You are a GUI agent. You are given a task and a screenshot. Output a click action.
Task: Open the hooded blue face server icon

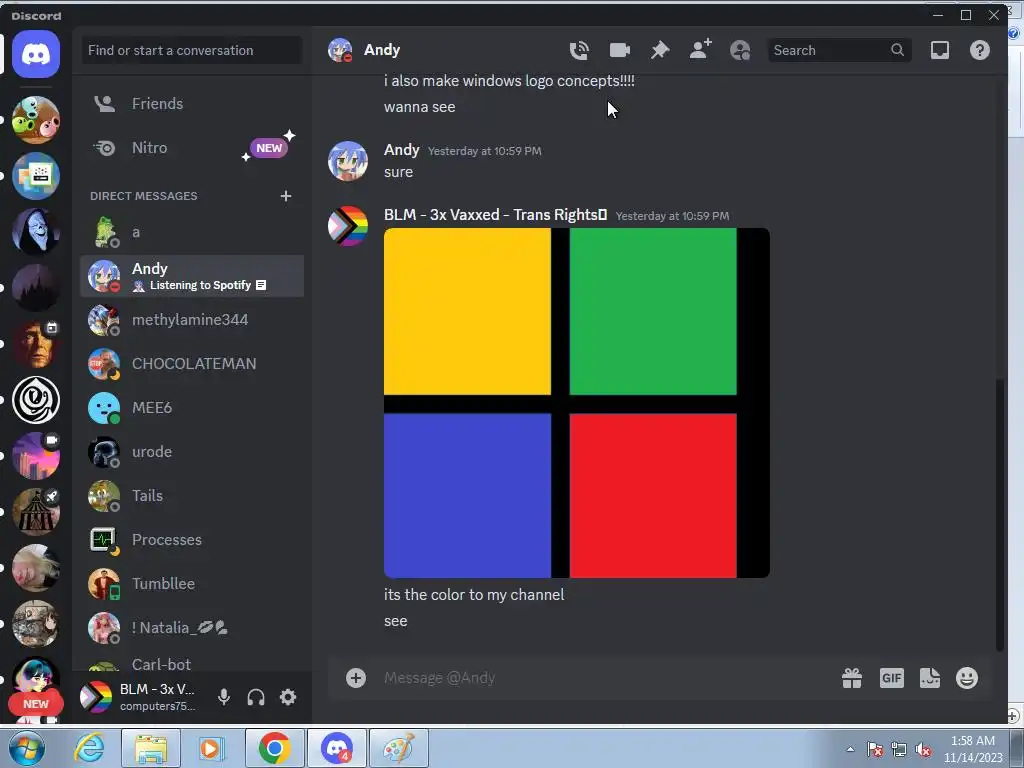(36, 232)
